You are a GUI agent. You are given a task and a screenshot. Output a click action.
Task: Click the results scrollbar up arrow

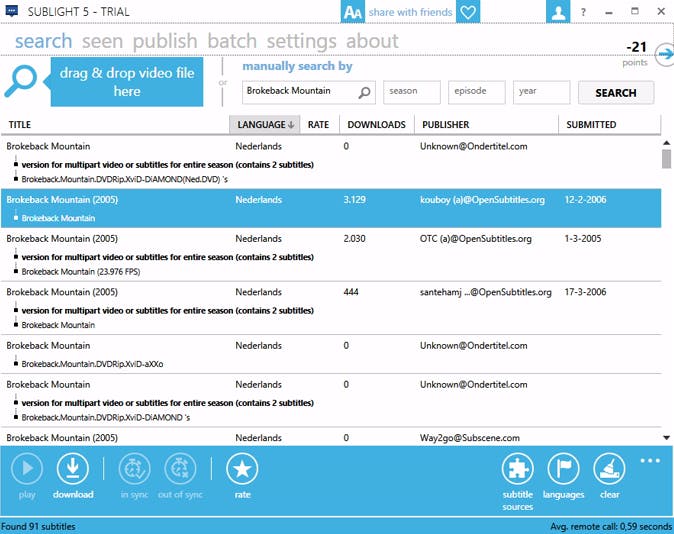pyautogui.click(x=666, y=142)
